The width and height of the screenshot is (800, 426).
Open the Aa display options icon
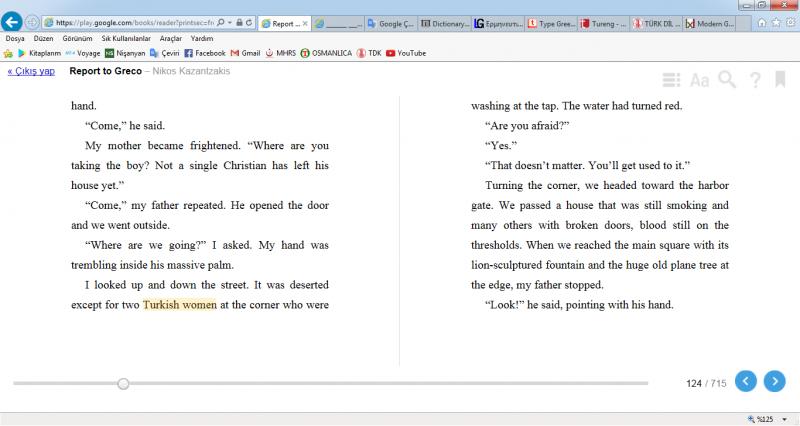tap(699, 80)
